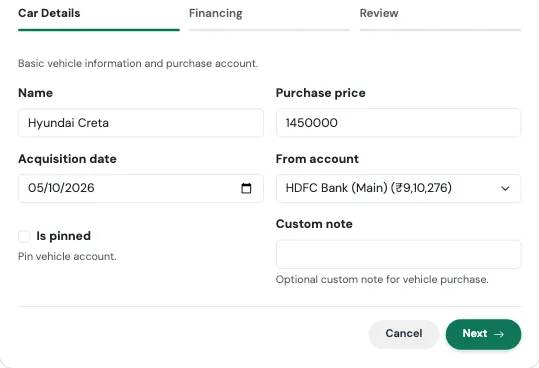This screenshot has width=539, height=368.
Task: Tick the Is pinned checkbox
Action: 24,236
